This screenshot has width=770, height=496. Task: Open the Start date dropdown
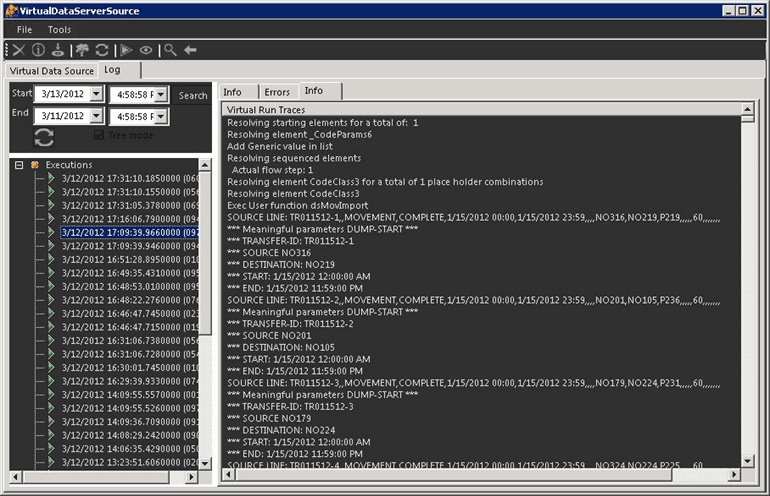click(97, 93)
